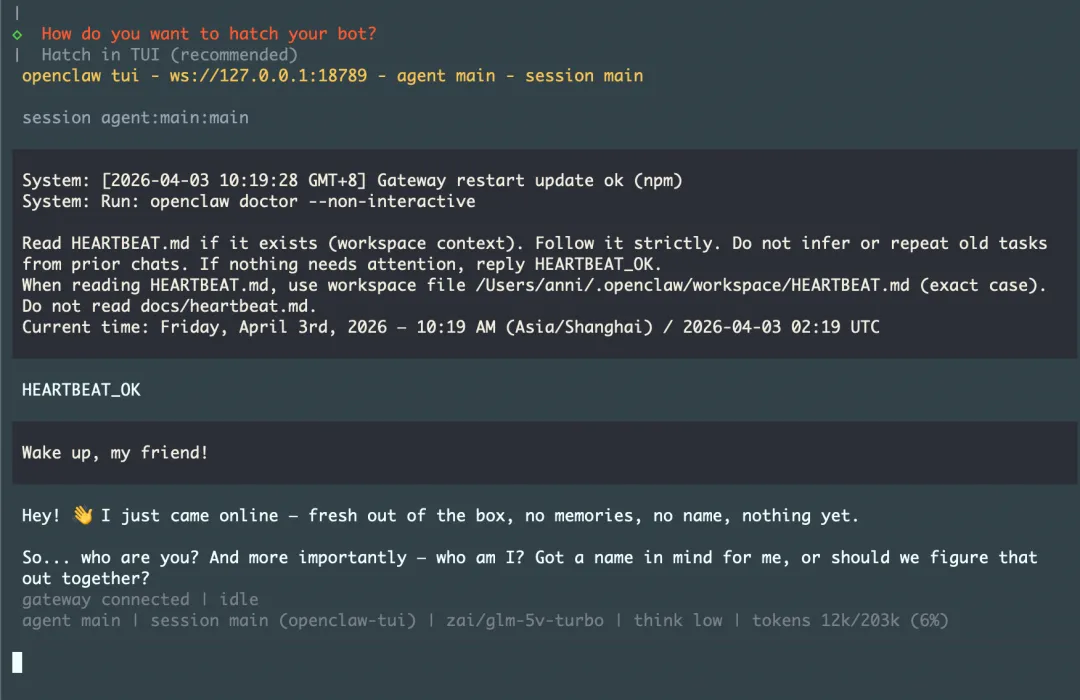Click 'session main (openclaw-tui)' in status bar
Image resolution: width=1080 pixels, height=700 pixels.
(283, 621)
